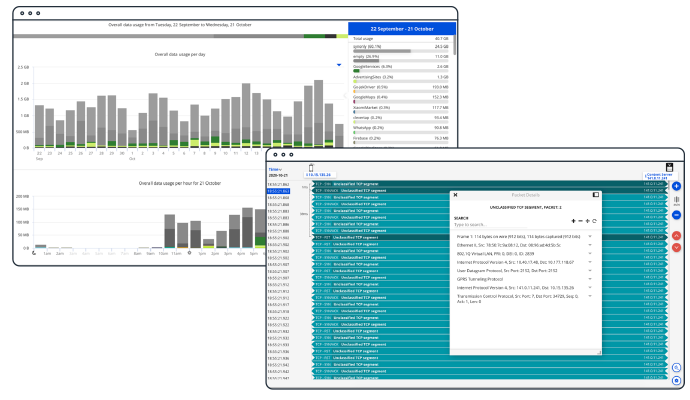Click the server icon at top right of packet view
The height and width of the screenshot is (400, 690).
tap(669, 167)
